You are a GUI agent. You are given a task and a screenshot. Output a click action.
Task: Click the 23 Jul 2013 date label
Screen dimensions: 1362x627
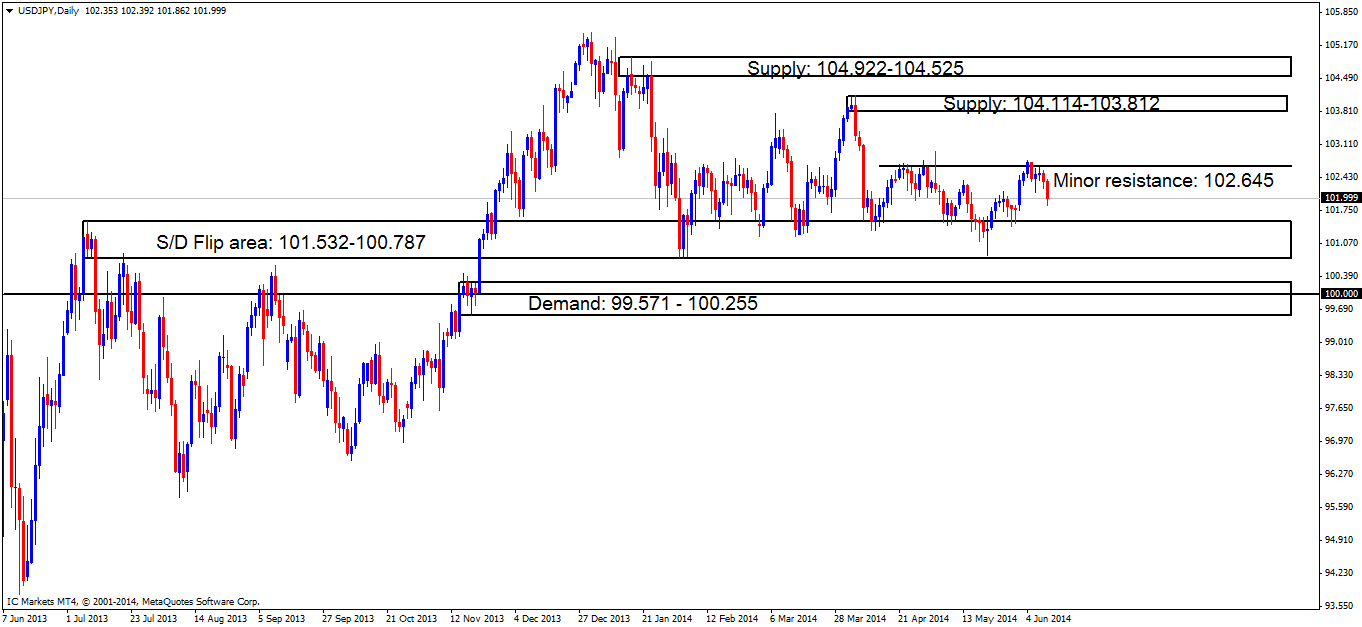(x=152, y=619)
